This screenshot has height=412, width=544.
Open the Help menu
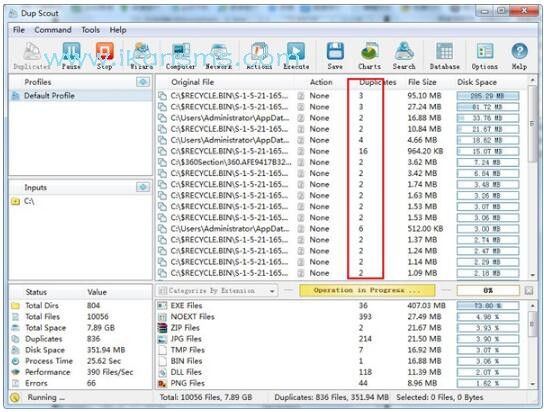(x=118, y=30)
